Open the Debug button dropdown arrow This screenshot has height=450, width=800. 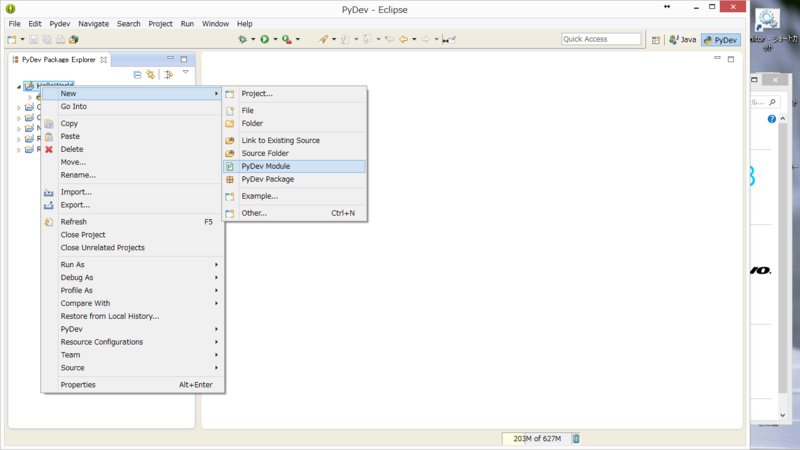click(253, 39)
